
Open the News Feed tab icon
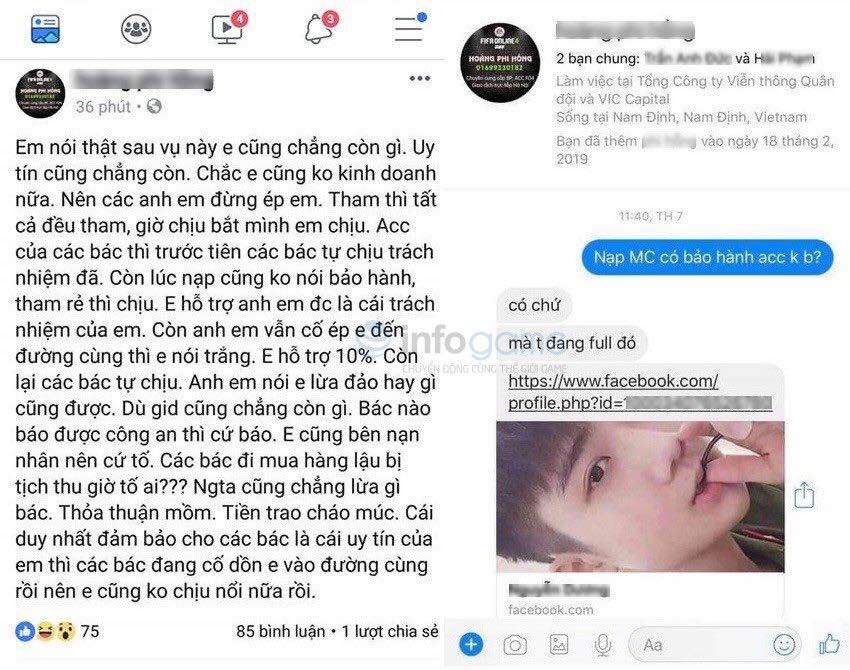pyautogui.click(x=46, y=29)
